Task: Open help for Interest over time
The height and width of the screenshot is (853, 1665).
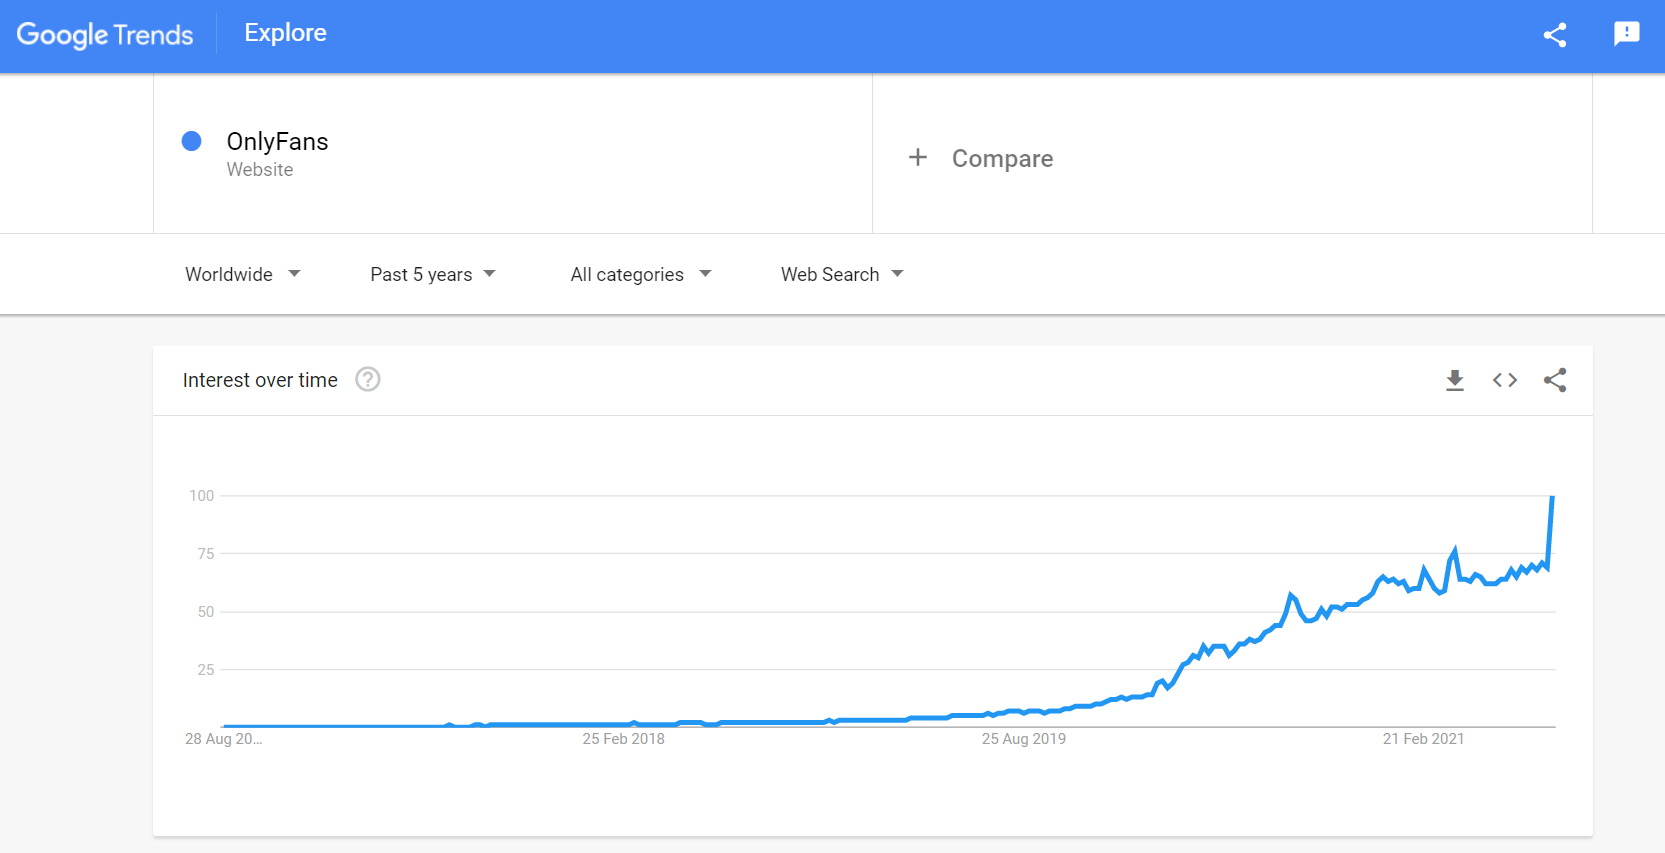Action: click(x=368, y=380)
